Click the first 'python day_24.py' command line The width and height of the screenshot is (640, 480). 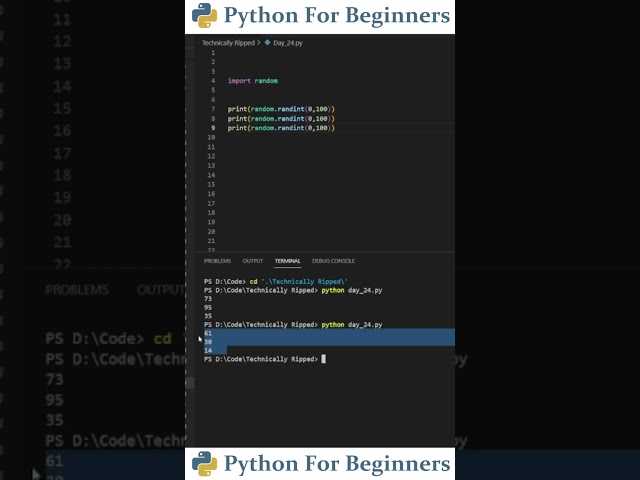click(293, 290)
